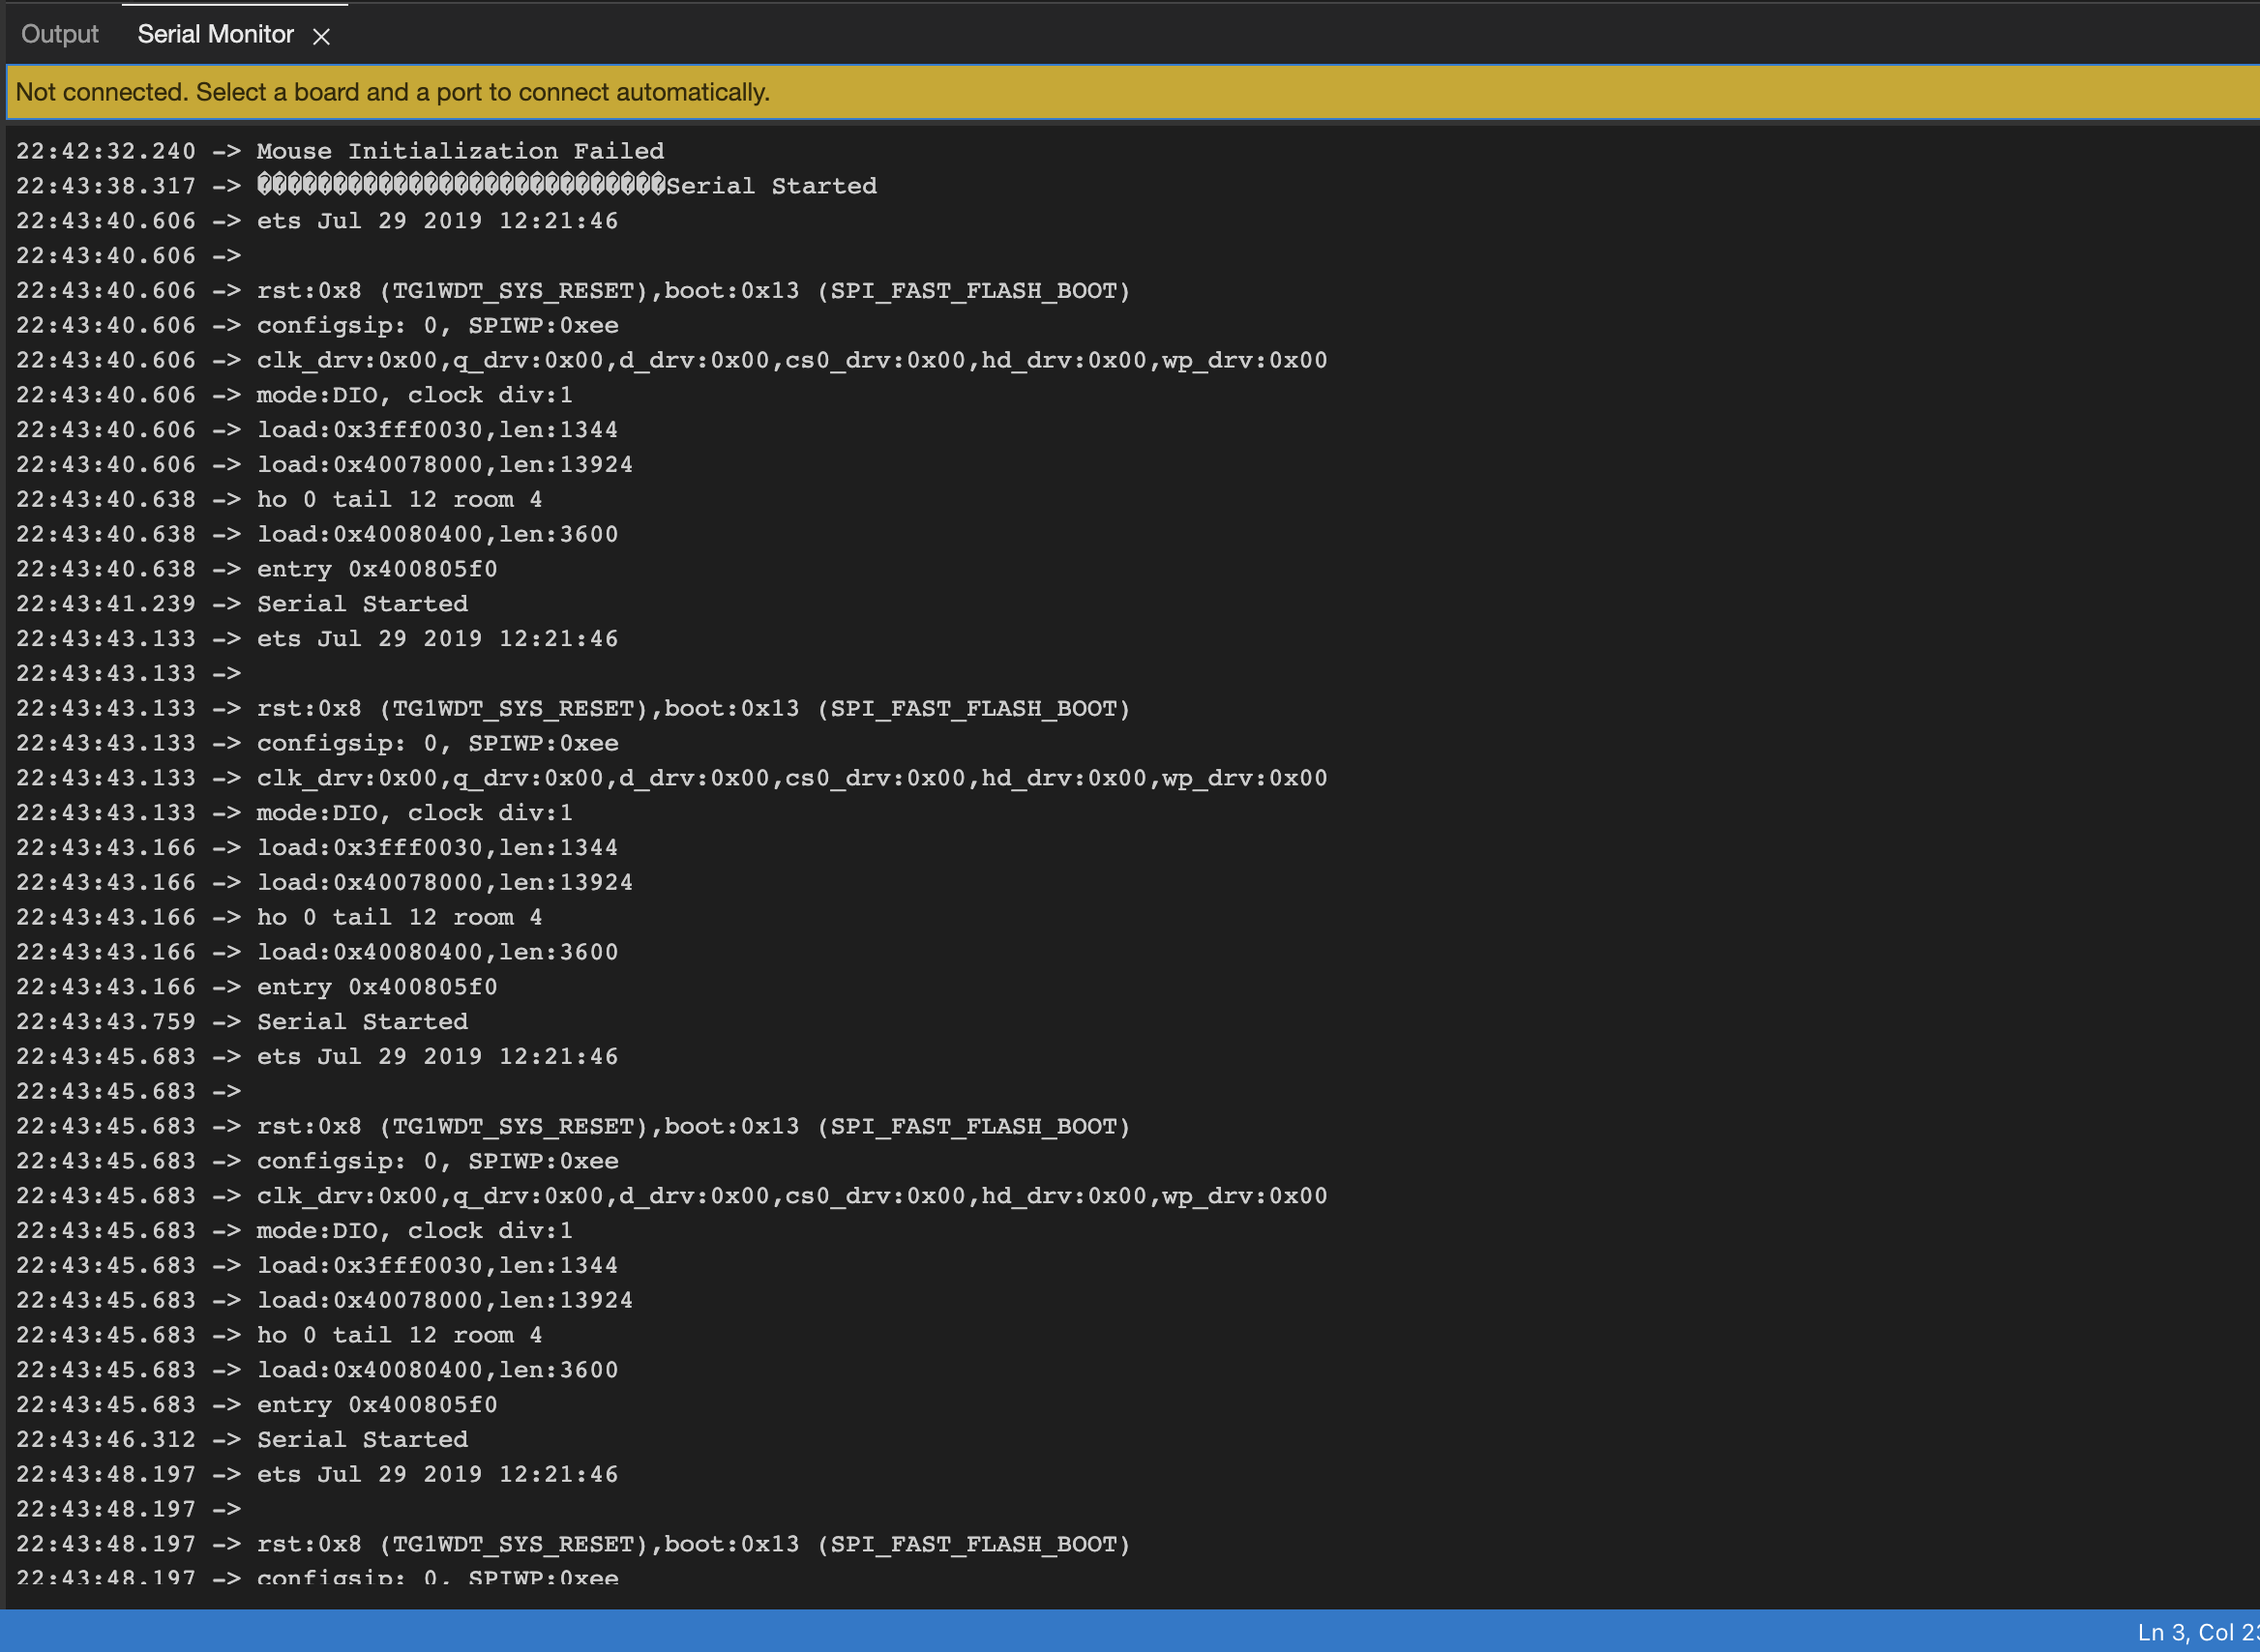Click the 22:43:43.166 'load:0x40078000' line
This screenshot has width=2260, height=1652.
point(444,883)
